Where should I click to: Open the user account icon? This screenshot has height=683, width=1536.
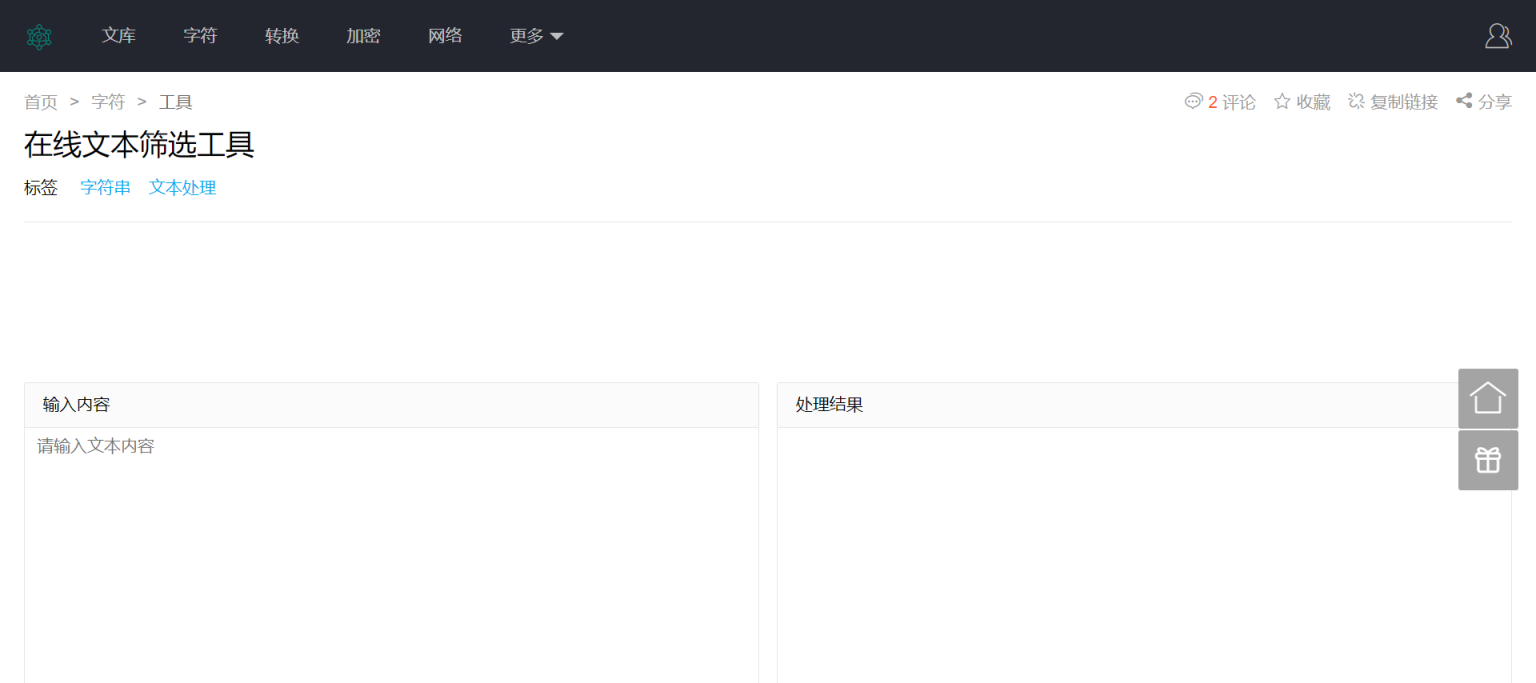(x=1497, y=35)
